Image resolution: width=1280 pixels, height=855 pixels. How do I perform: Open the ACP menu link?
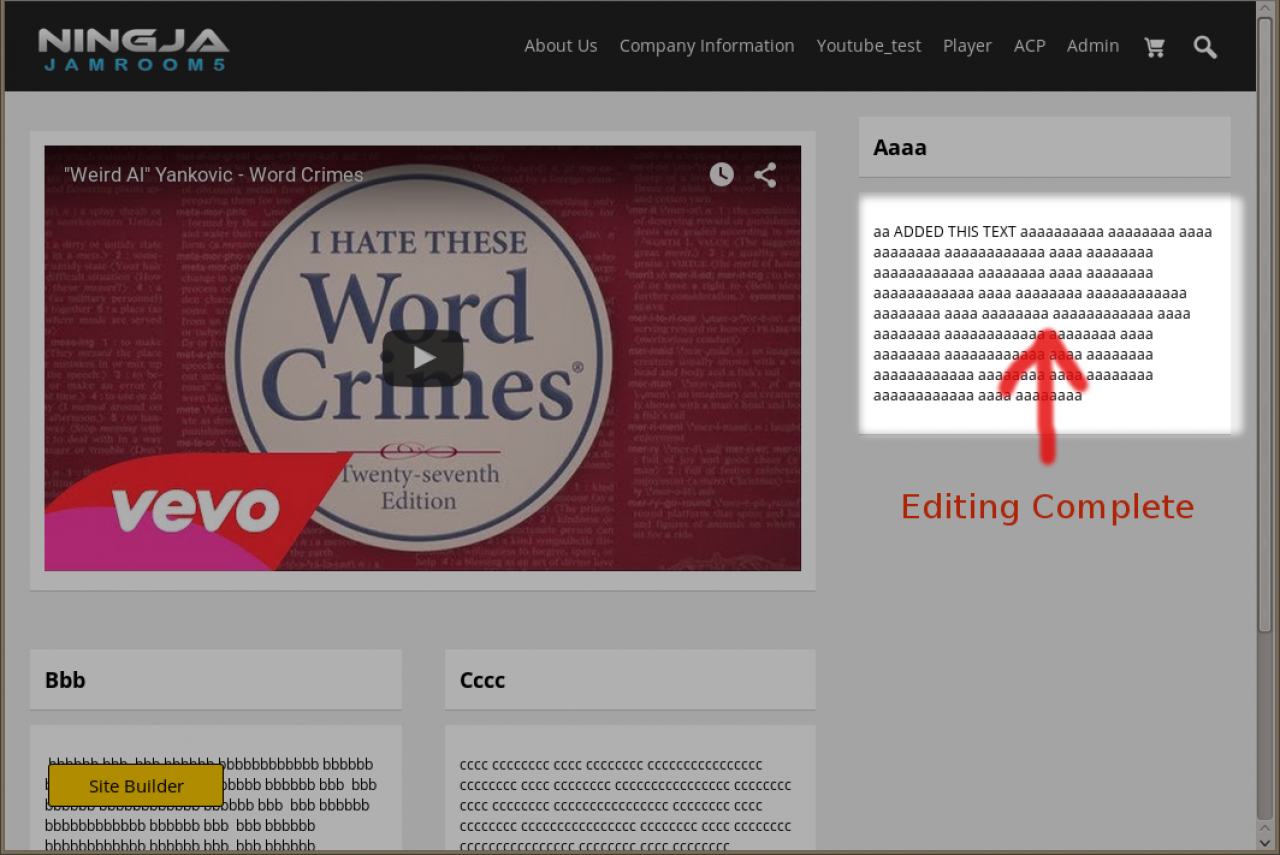(x=1029, y=46)
